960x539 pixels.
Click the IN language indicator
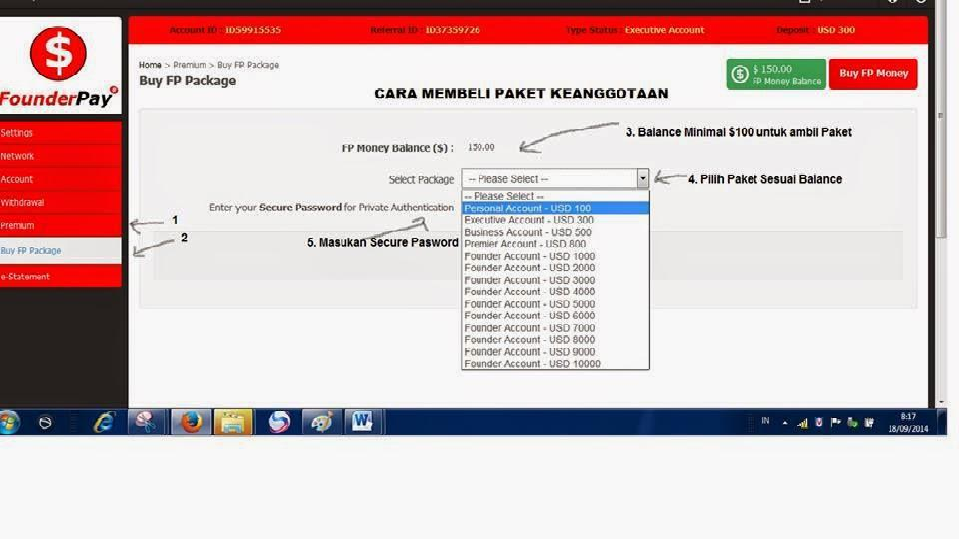point(765,421)
